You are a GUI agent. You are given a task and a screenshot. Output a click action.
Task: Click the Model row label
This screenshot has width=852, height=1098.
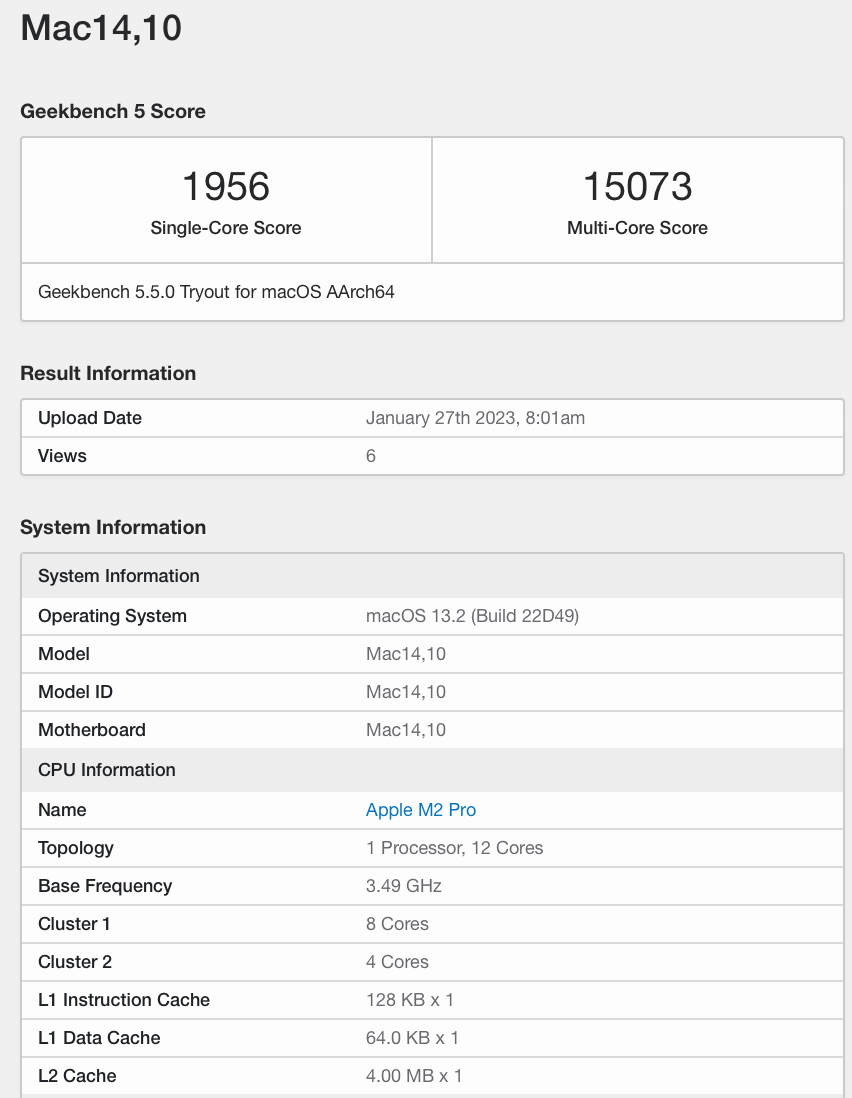point(64,654)
